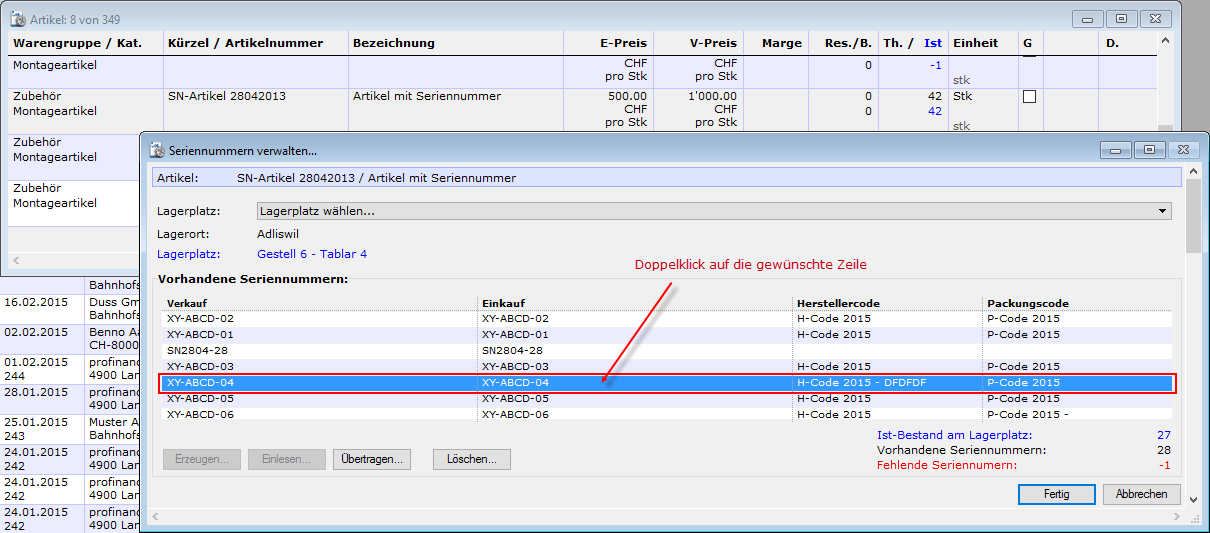Cancel with the Abbrechen button
The height and width of the screenshot is (533, 1210).
click(x=1141, y=494)
